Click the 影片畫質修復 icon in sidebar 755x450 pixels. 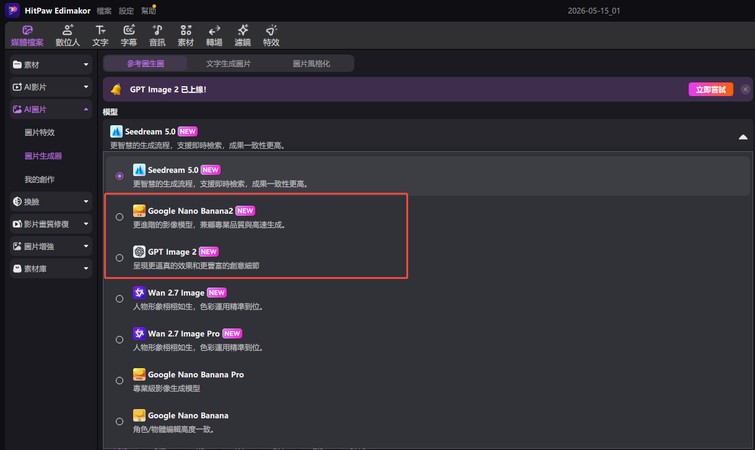coord(17,224)
